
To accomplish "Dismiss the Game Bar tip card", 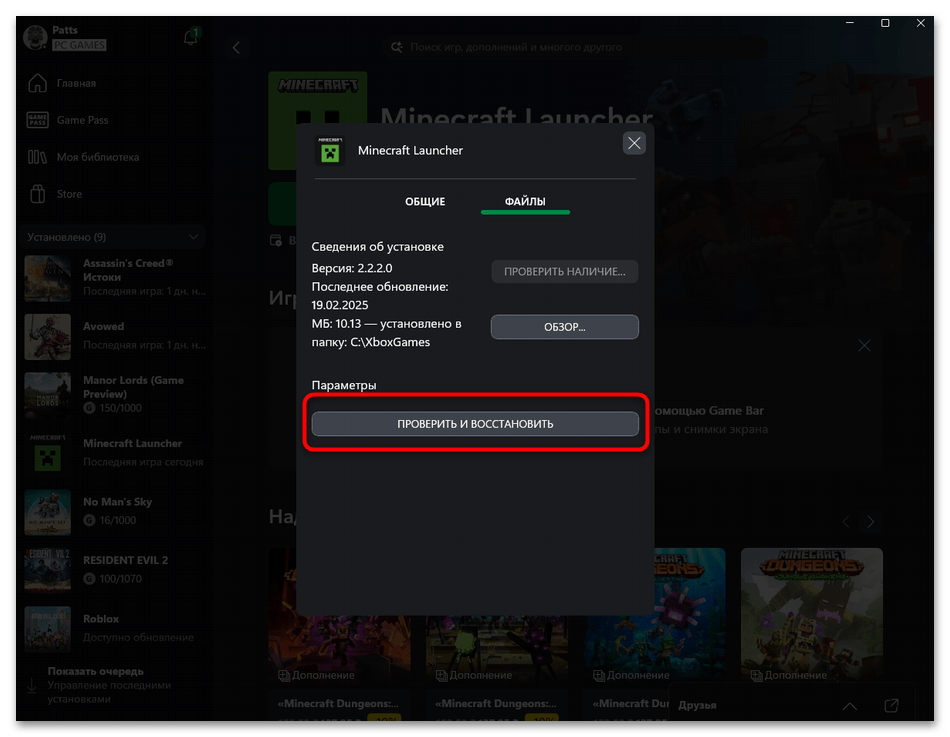I will (865, 346).
